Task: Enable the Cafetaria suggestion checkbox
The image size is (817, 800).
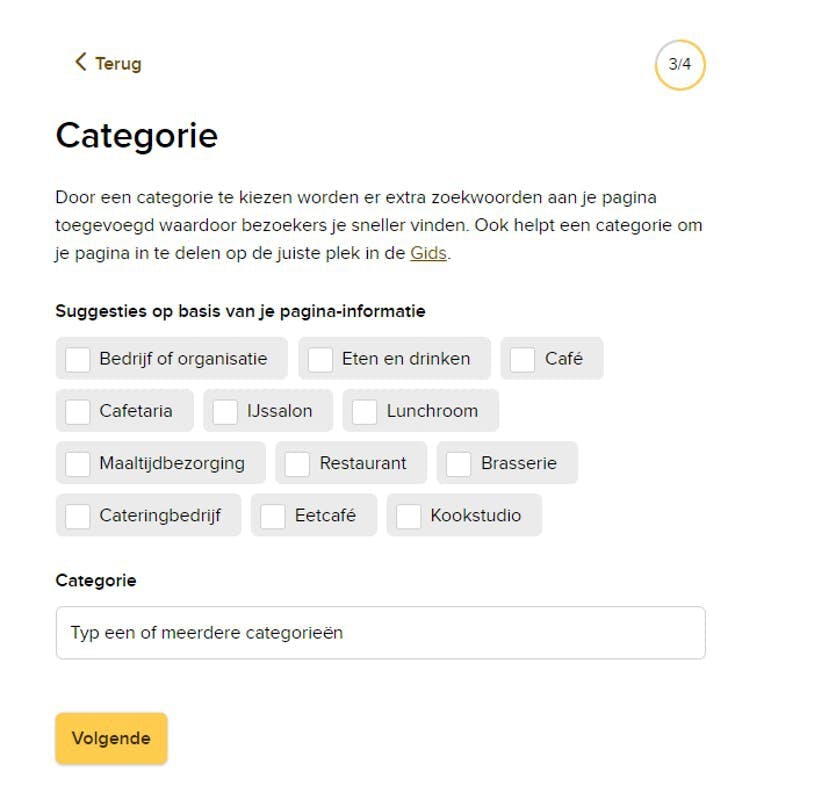Action: click(x=78, y=411)
